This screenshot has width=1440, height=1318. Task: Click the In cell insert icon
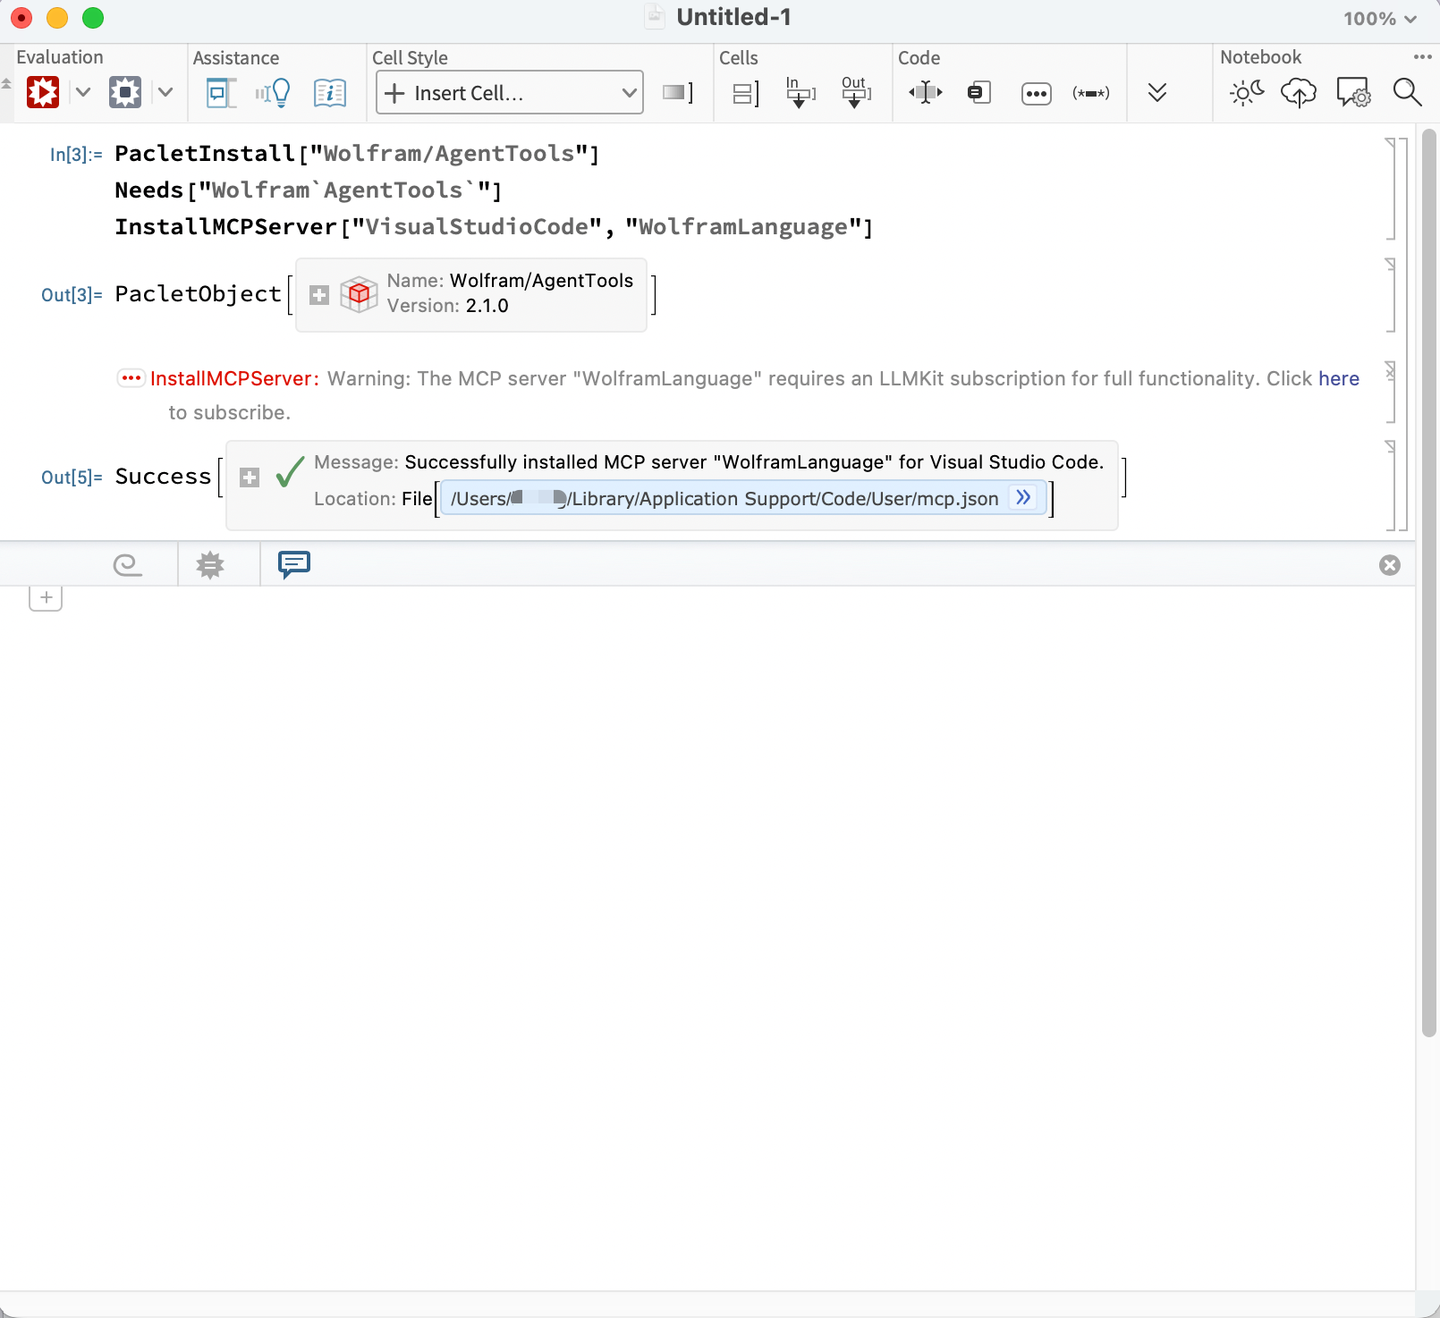800,92
